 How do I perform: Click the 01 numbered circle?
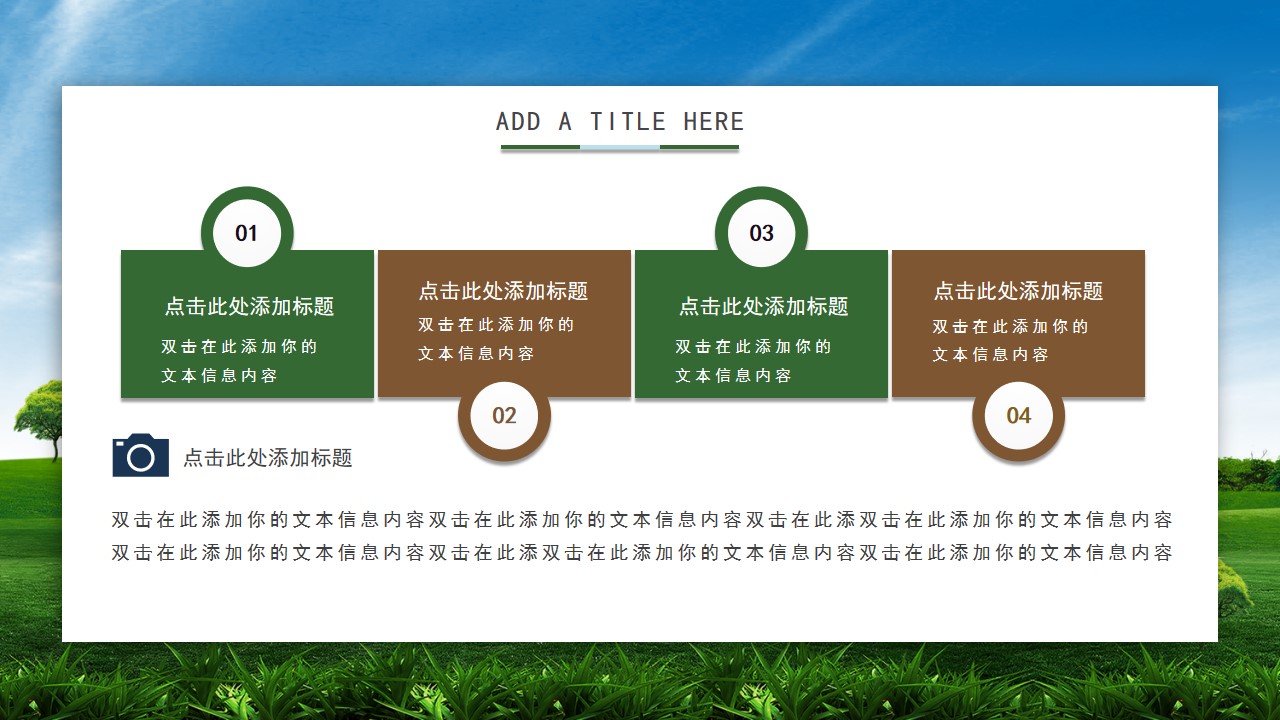[247, 233]
